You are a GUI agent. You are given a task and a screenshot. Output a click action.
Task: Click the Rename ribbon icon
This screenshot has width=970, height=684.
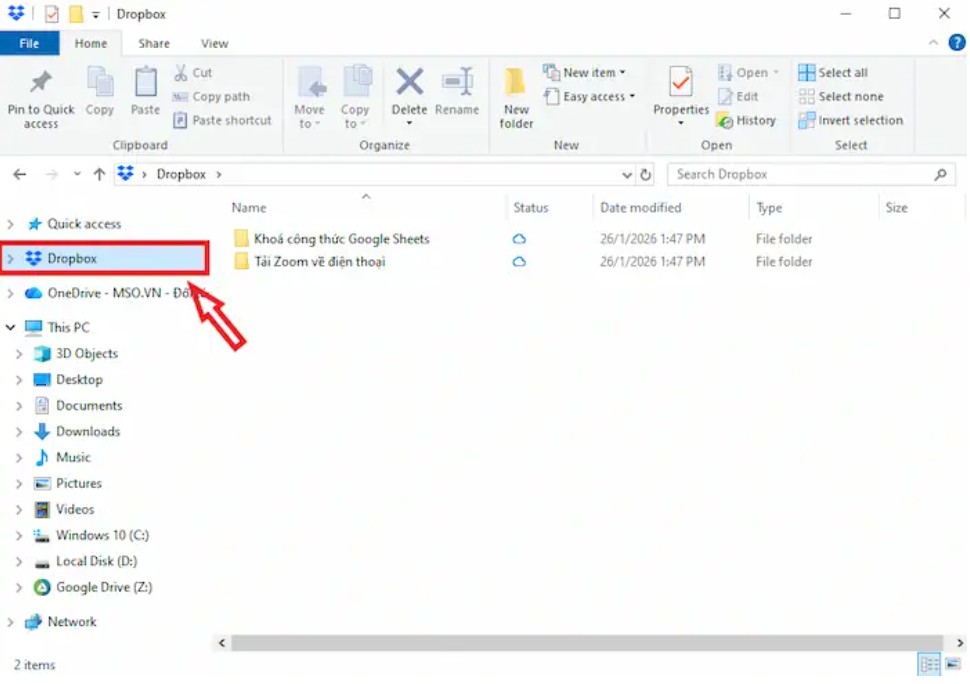tap(457, 83)
